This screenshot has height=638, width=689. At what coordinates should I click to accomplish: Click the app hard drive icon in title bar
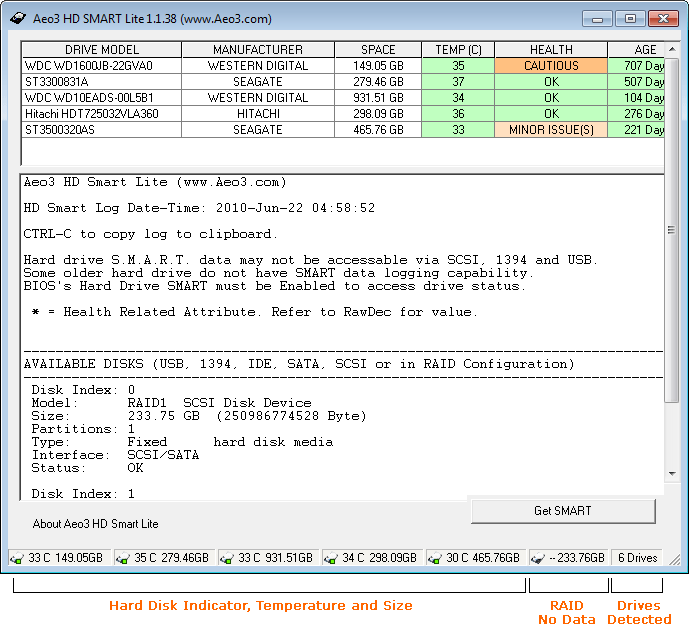pyautogui.click(x=18, y=18)
